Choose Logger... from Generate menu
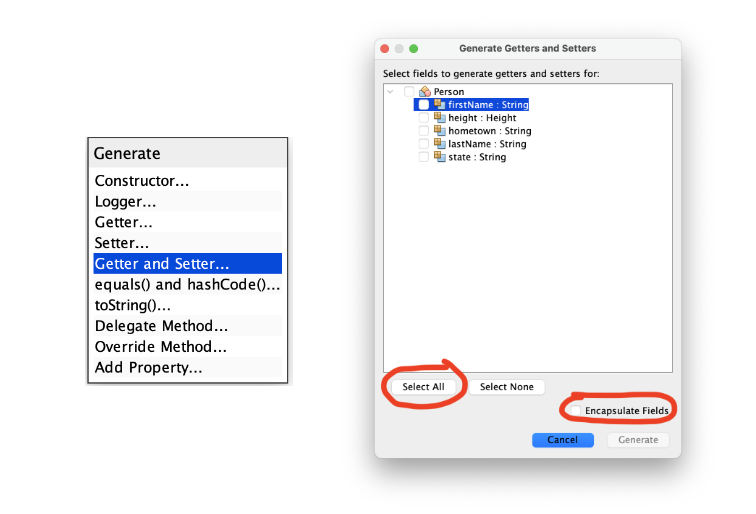756x514 pixels. 188,201
